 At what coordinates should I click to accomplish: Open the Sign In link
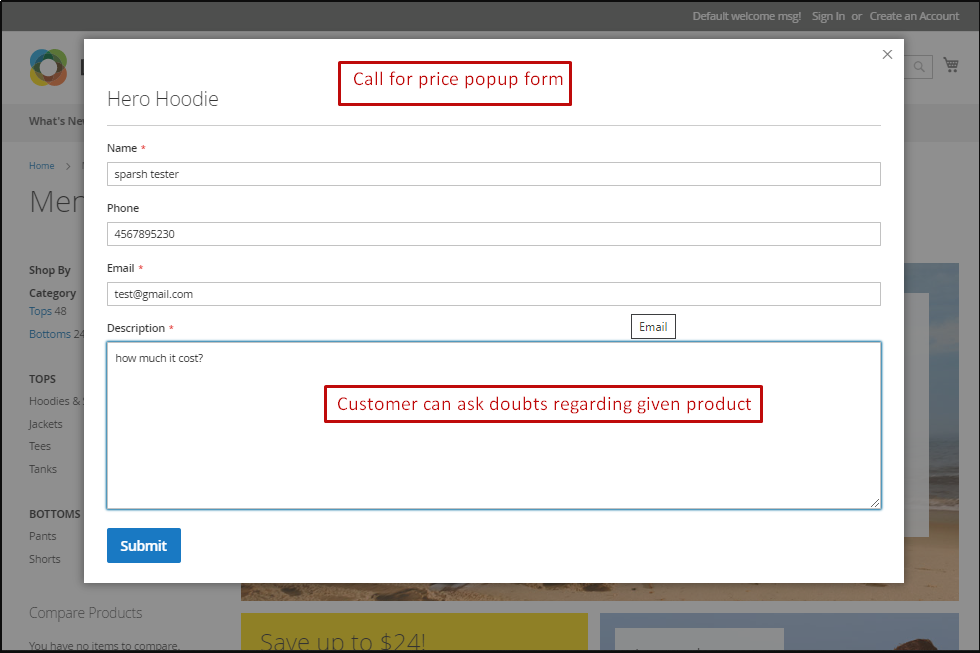tap(828, 16)
